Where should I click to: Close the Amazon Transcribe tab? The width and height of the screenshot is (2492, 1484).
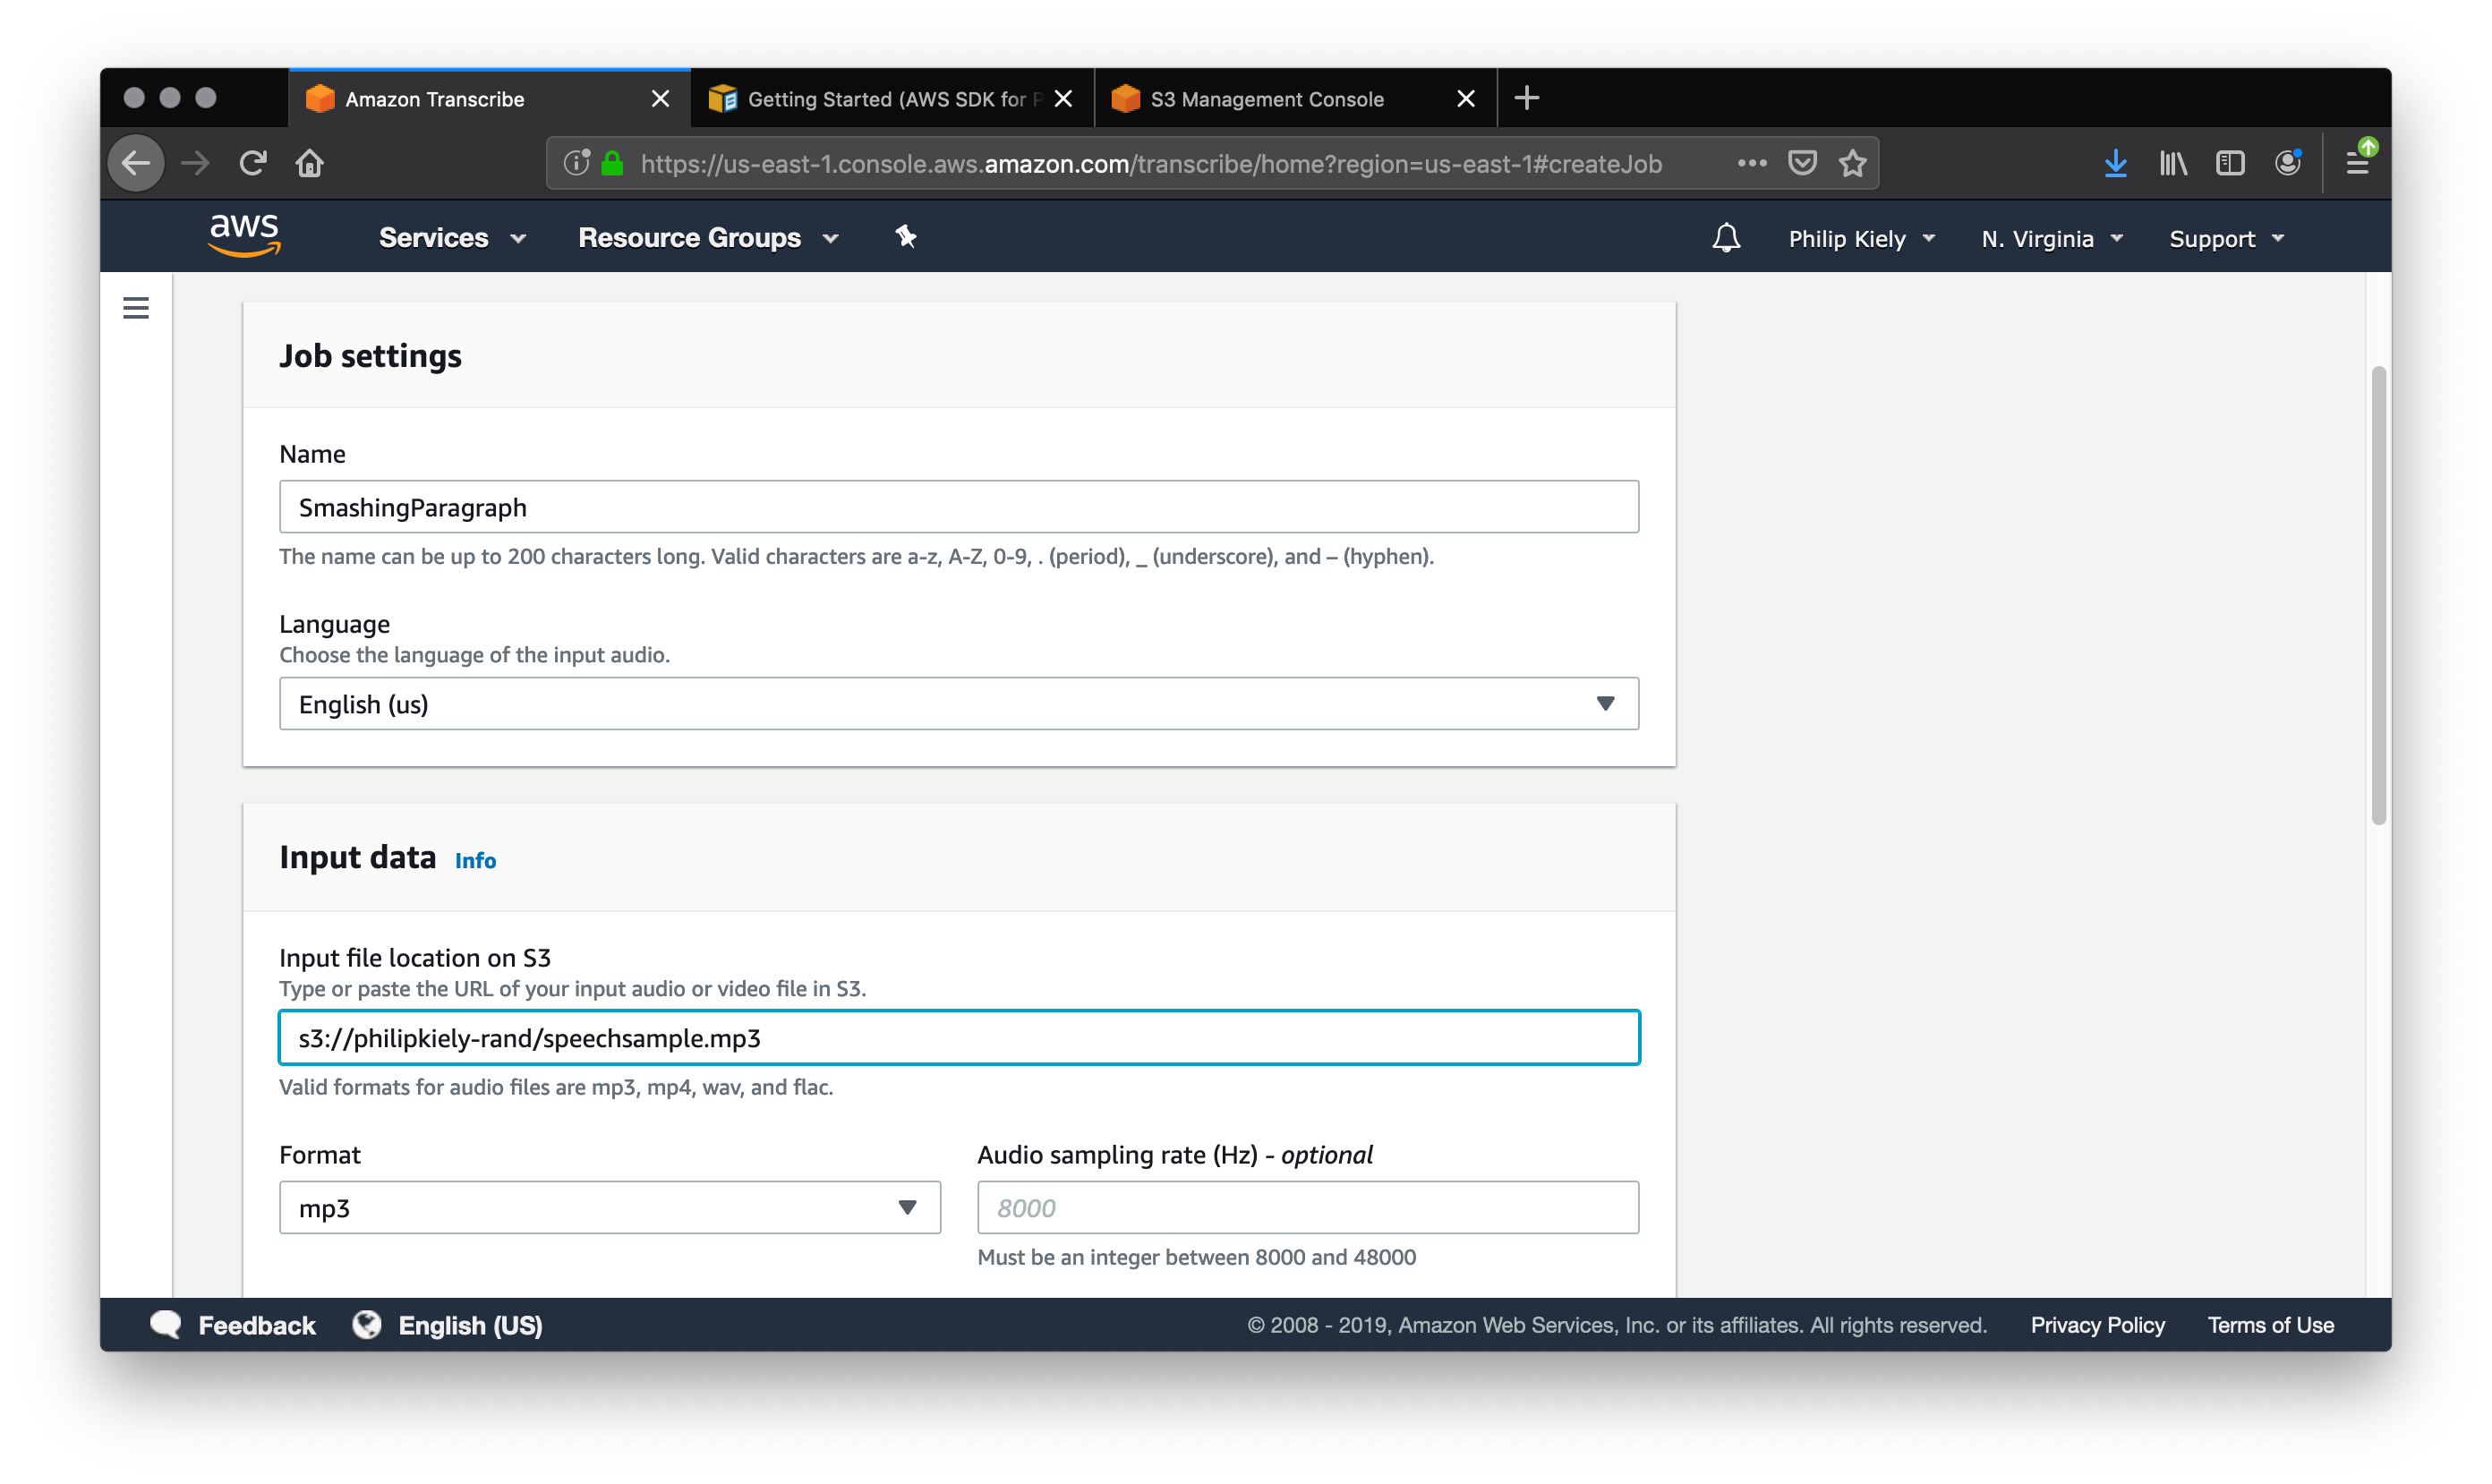(x=660, y=98)
